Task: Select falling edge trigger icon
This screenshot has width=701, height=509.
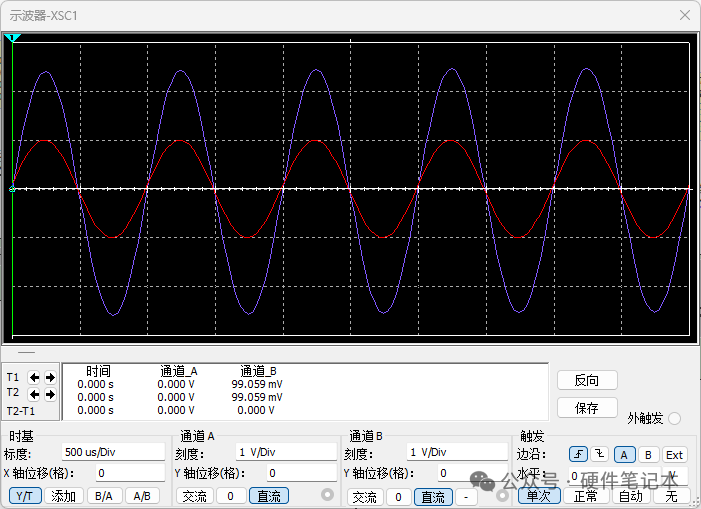Action: tap(599, 455)
